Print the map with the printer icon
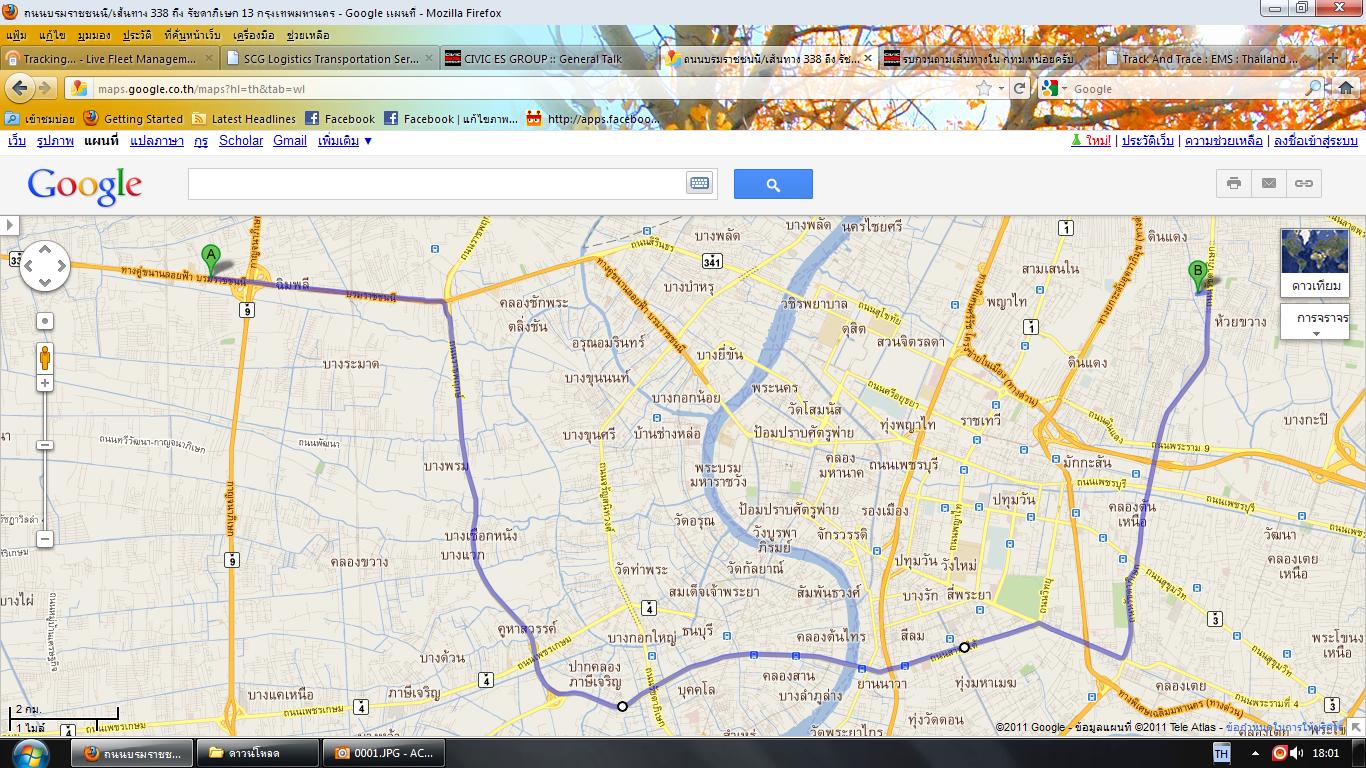 click(x=1234, y=183)
